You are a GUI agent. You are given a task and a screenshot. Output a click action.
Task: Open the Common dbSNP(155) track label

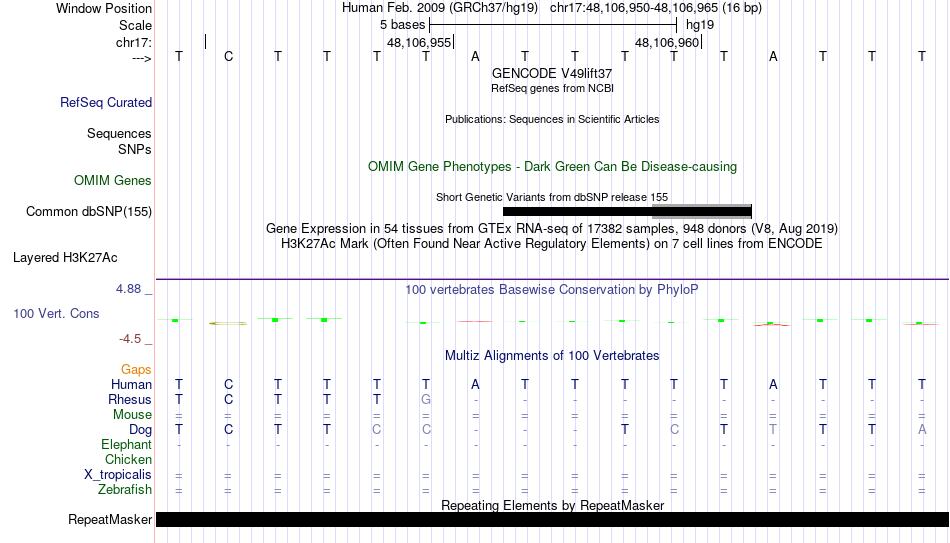point(89,212)
